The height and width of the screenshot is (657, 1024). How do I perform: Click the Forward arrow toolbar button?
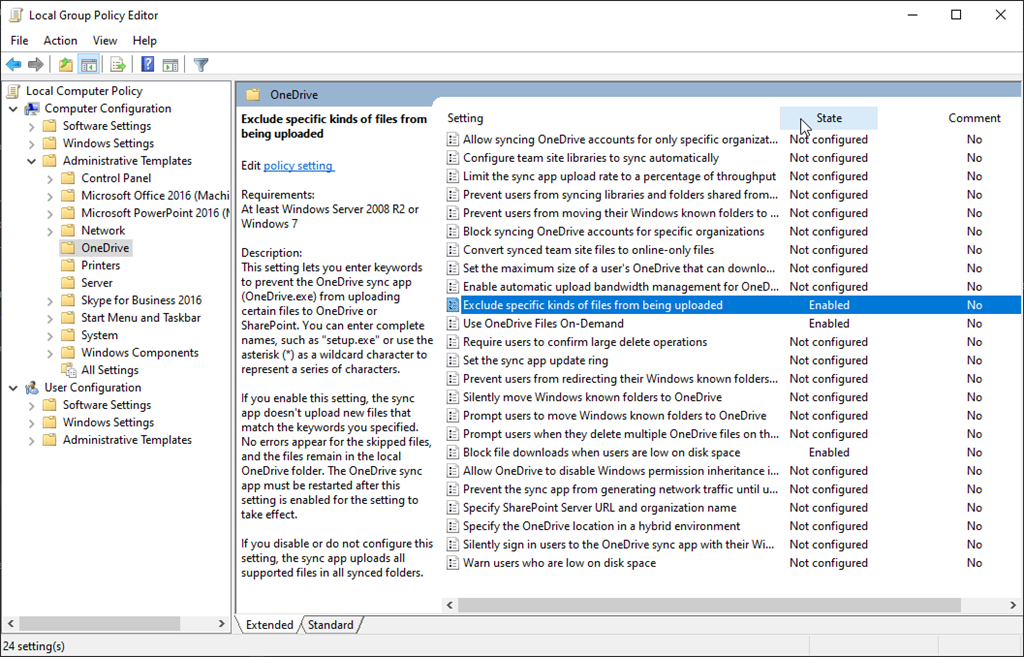click(36, 65)
